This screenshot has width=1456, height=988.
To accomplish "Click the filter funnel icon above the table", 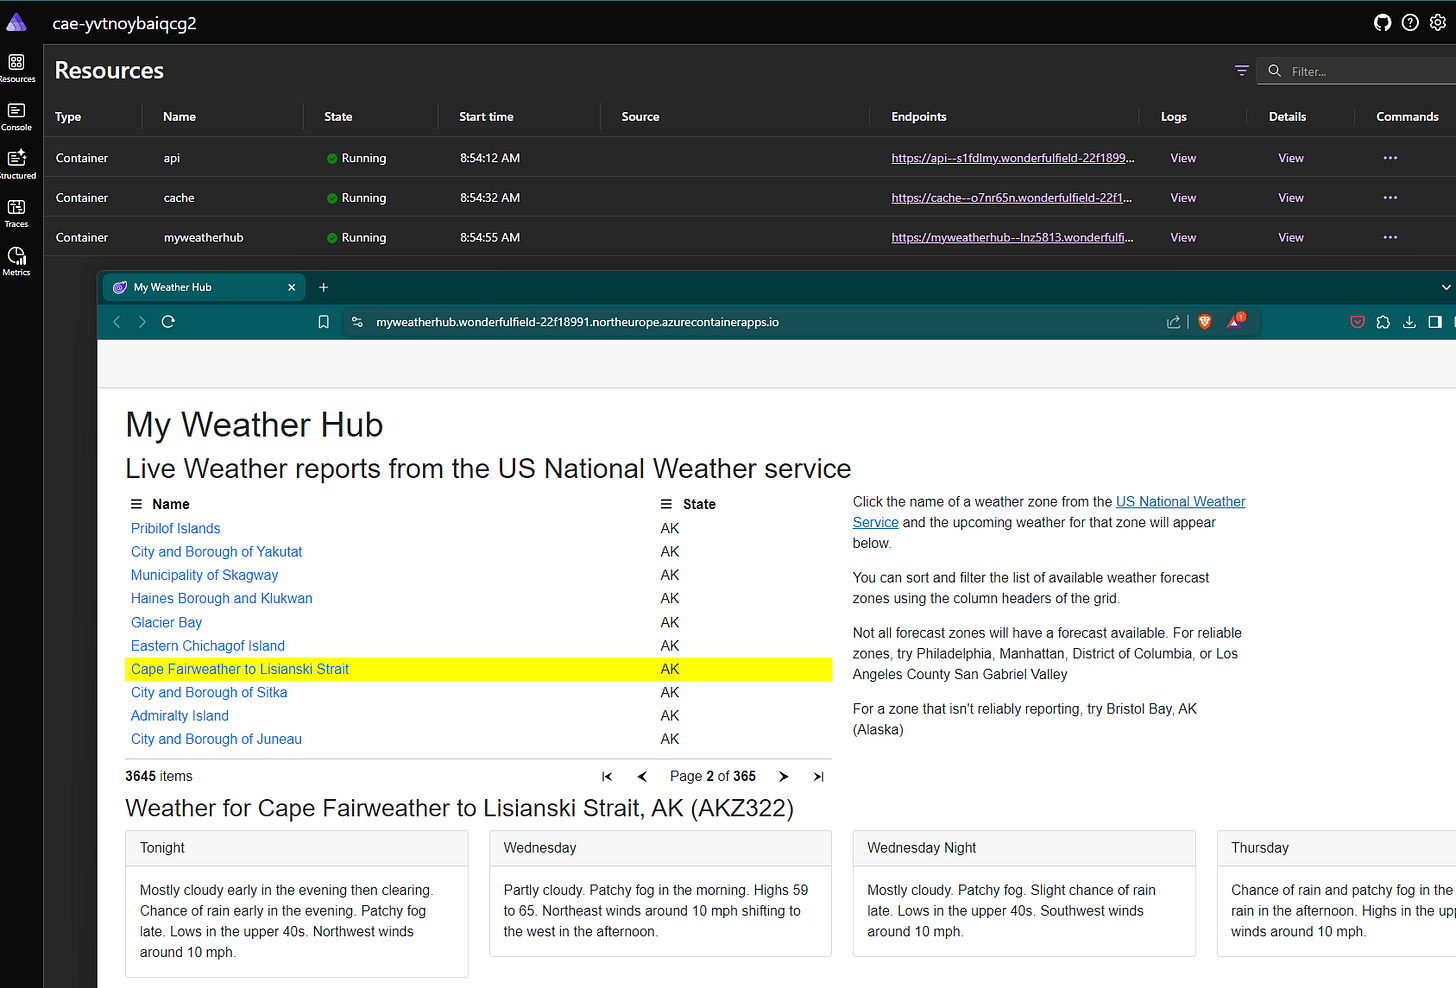I will pyautogui.click(x=1241, y=70).
